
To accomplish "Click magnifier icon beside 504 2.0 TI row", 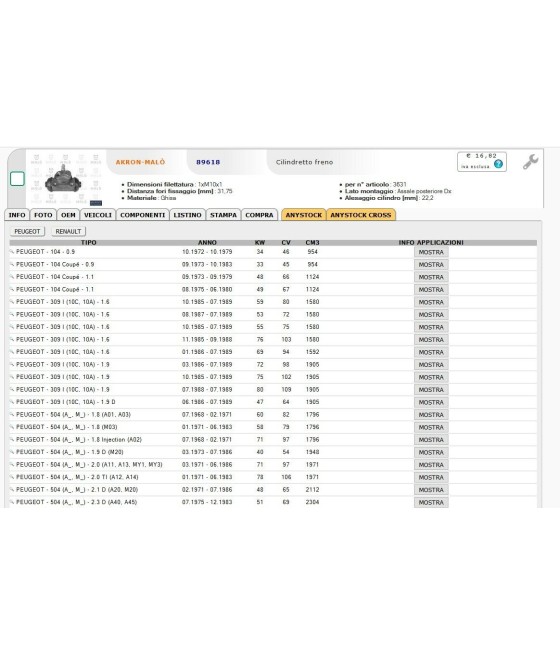I will pyautogui.click(x=12, y=477).
